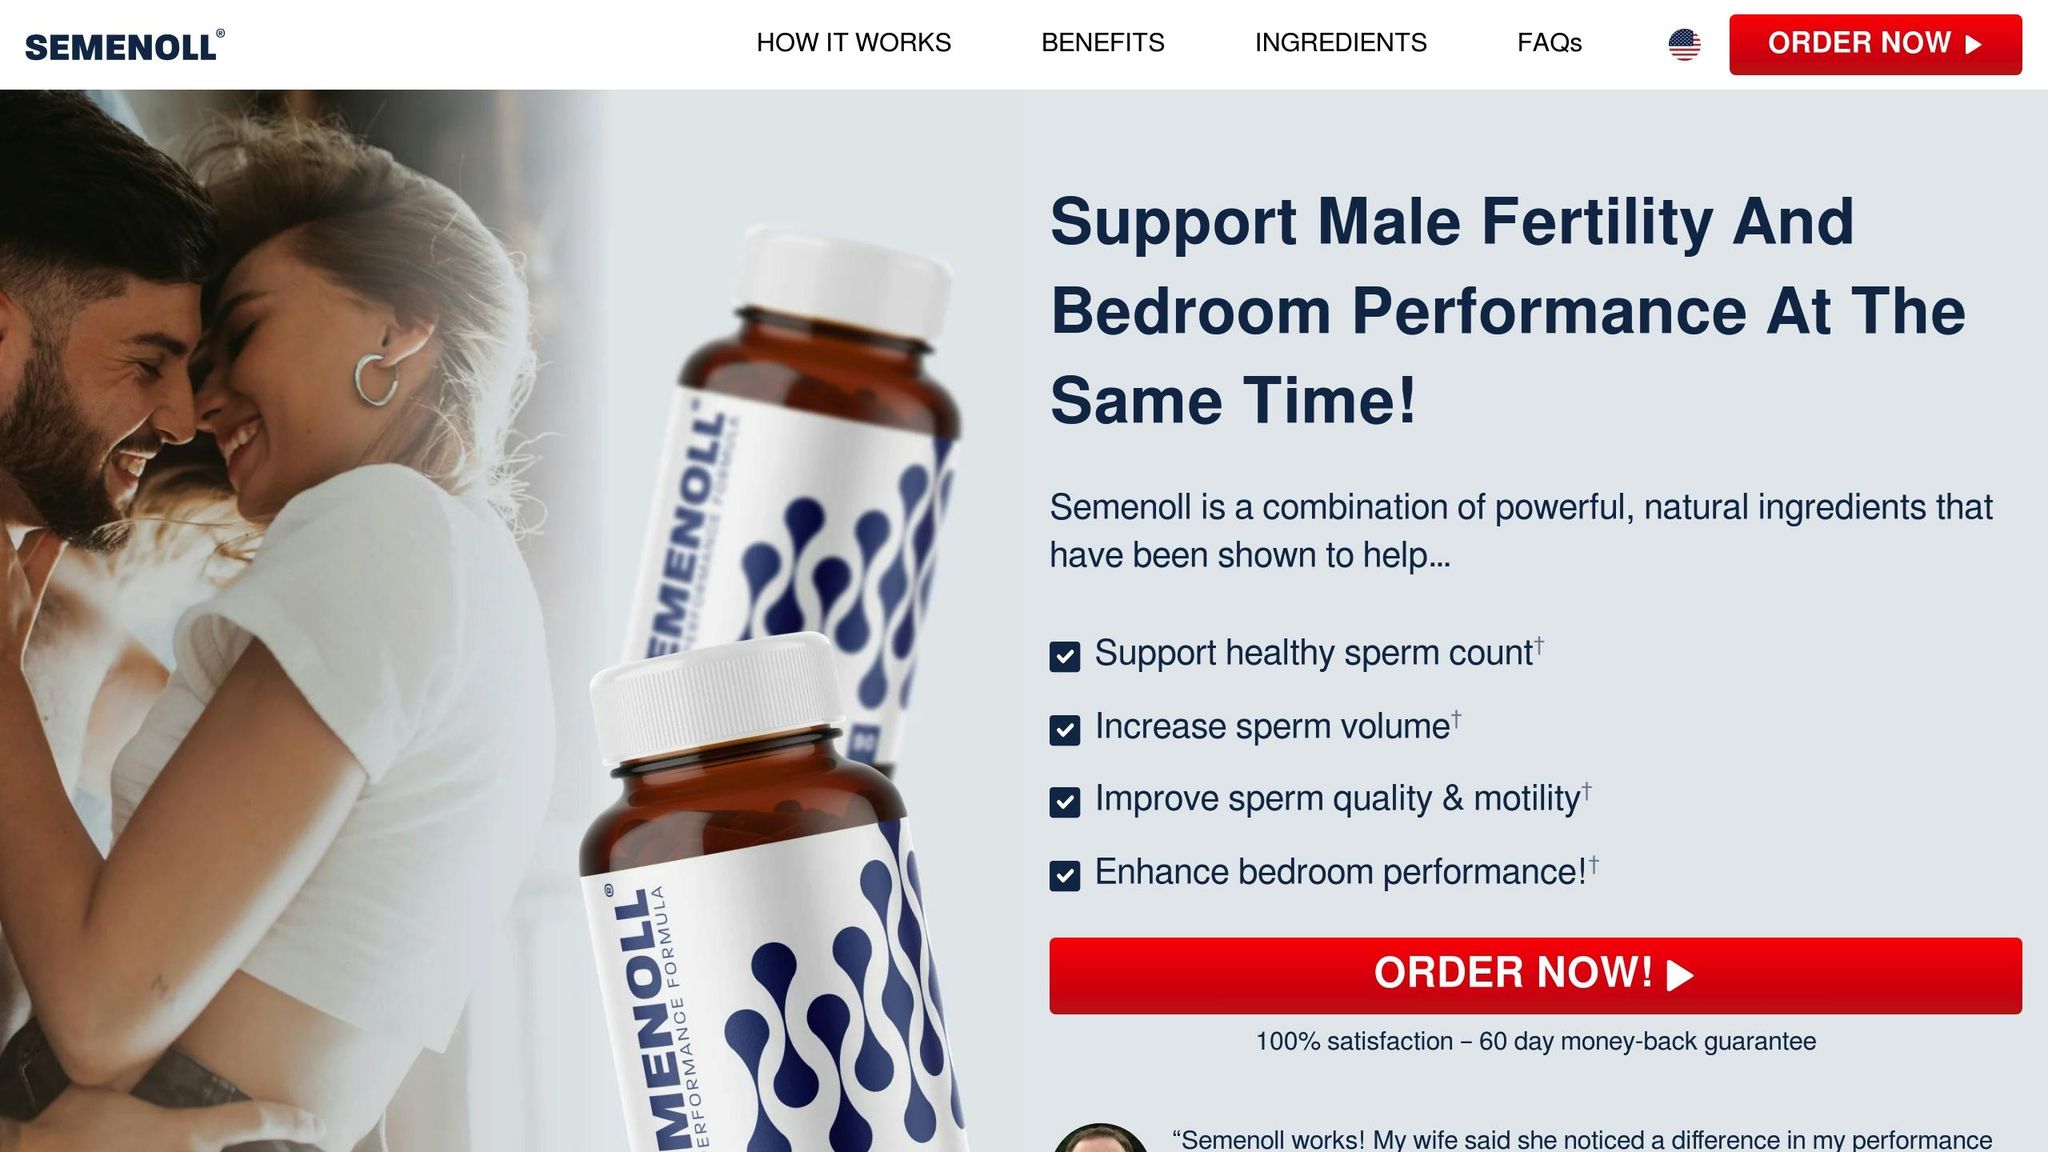Click the Semenoll logo in the header
Image resolution: width=2048 pixels, height=1152 pixels.
pos(125,46)
